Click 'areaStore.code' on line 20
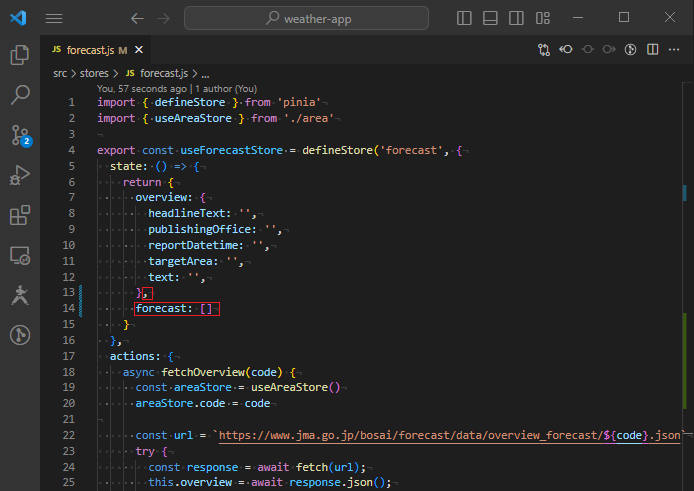This screenshot has width=694, height=491. pos(180,403)
